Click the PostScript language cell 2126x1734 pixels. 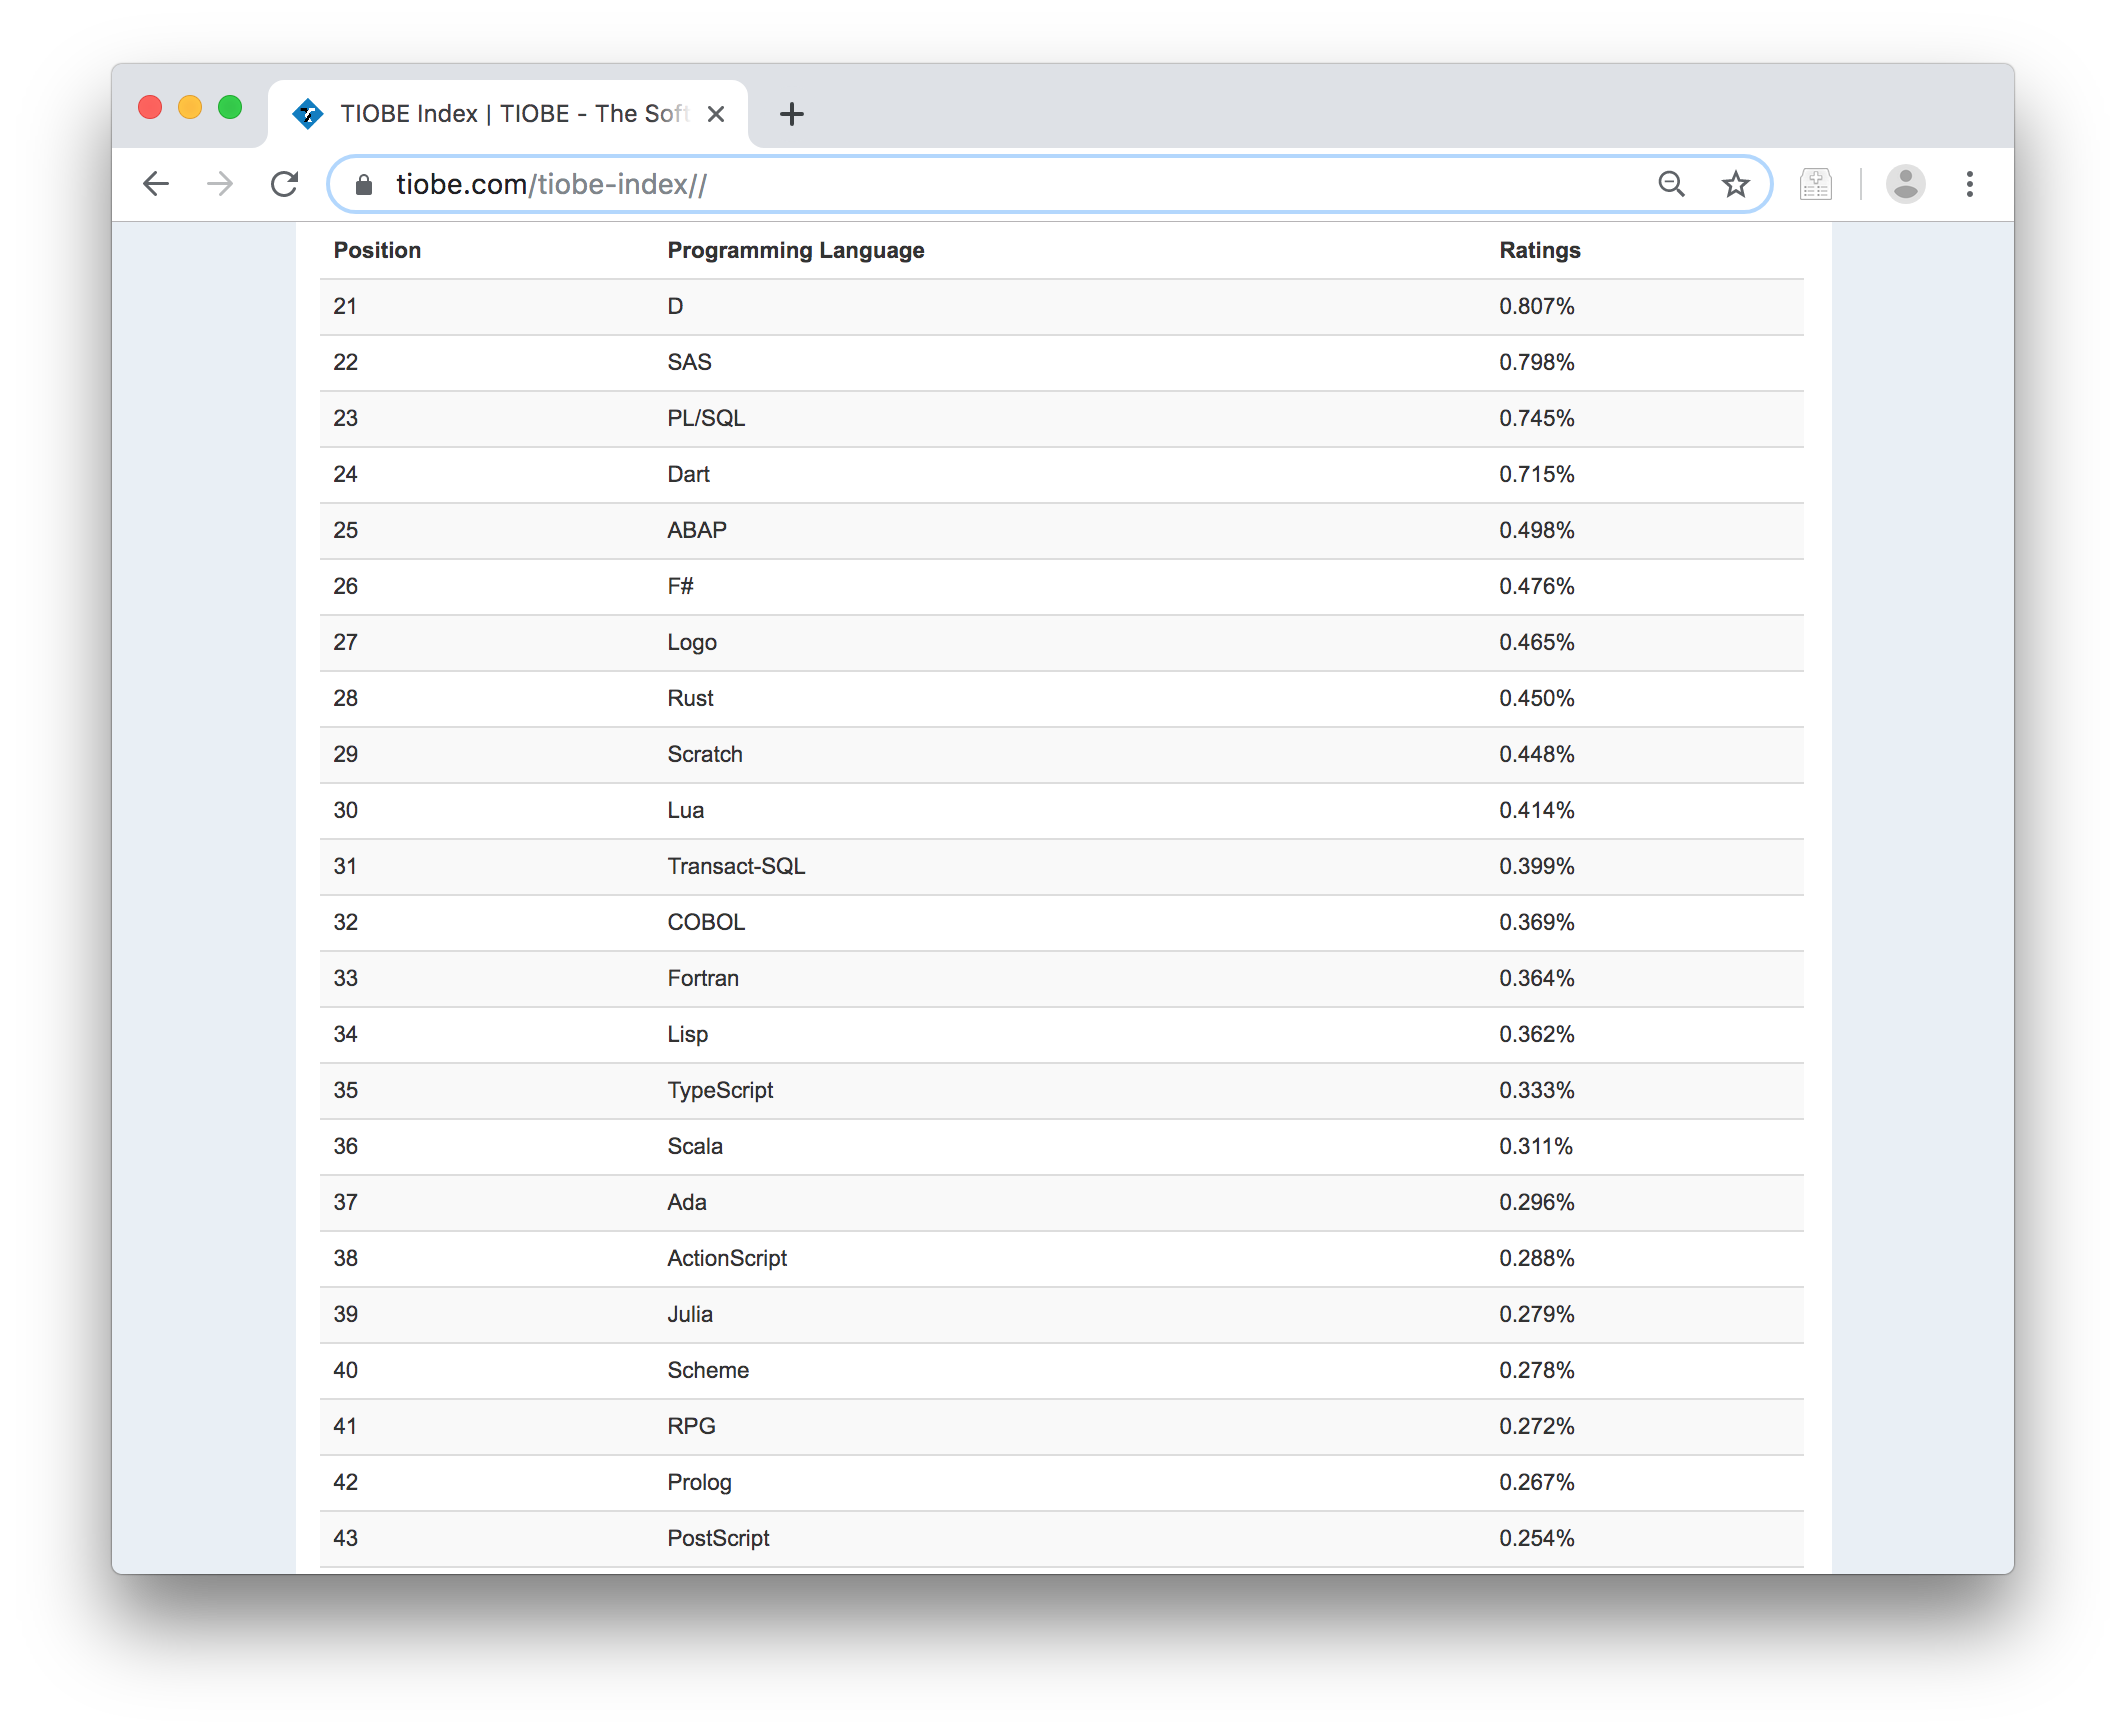click(719, 1538)
